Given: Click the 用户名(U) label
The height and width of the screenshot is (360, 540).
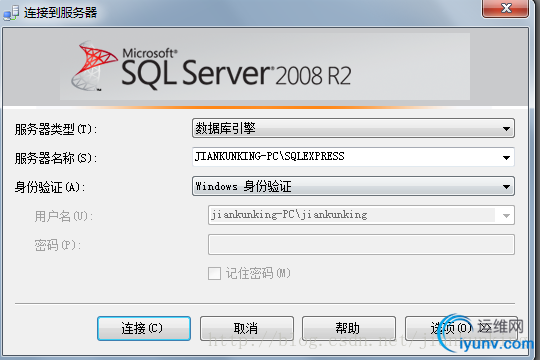Looking at the screenshot, I should coord(64,216).
